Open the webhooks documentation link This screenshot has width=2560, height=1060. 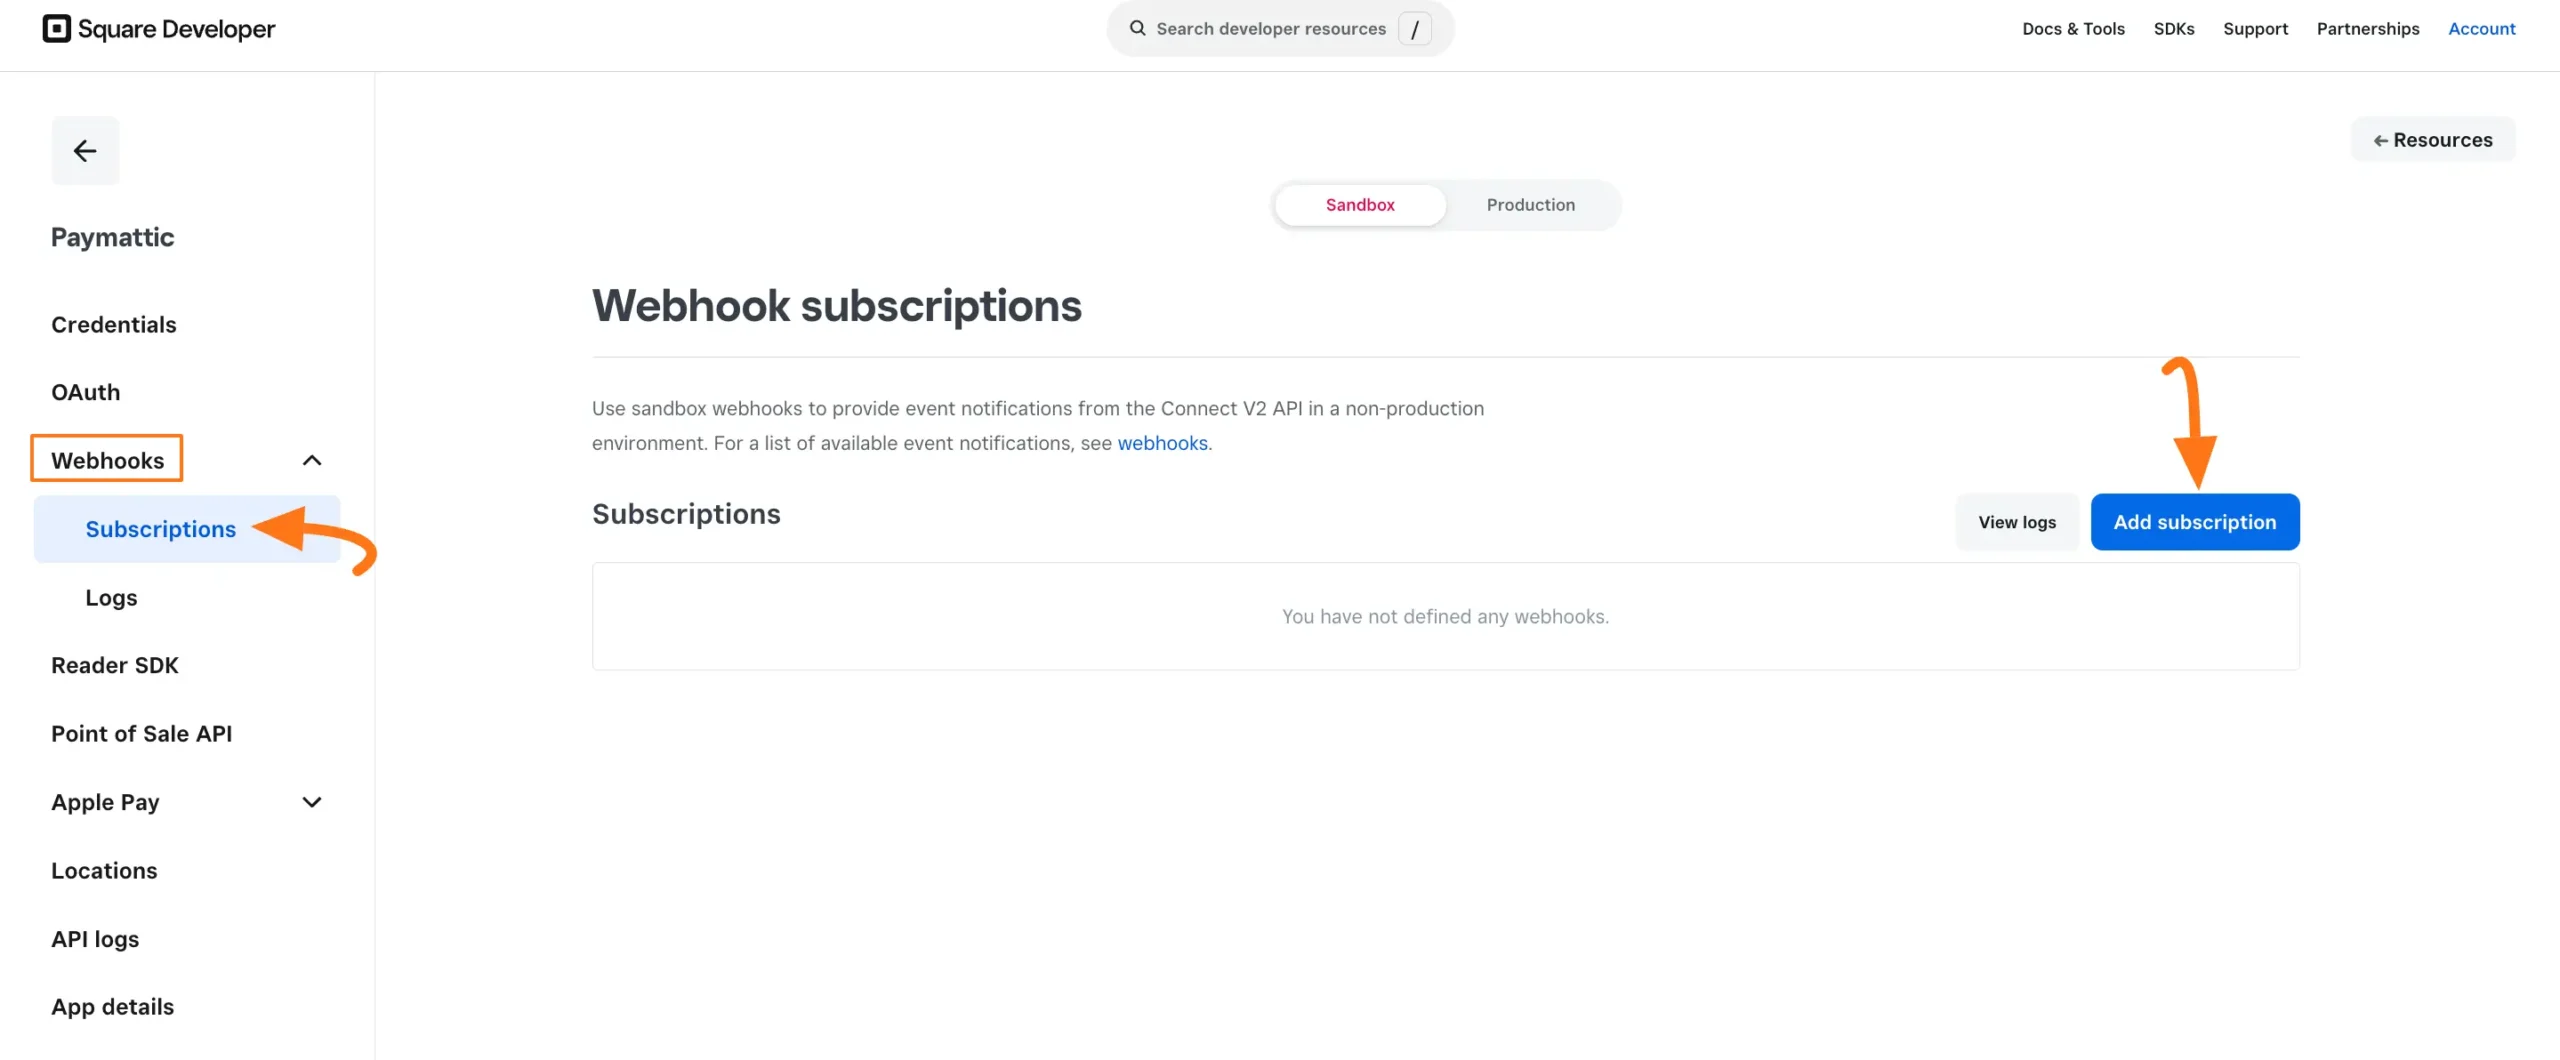click(x=1162, y=442)
